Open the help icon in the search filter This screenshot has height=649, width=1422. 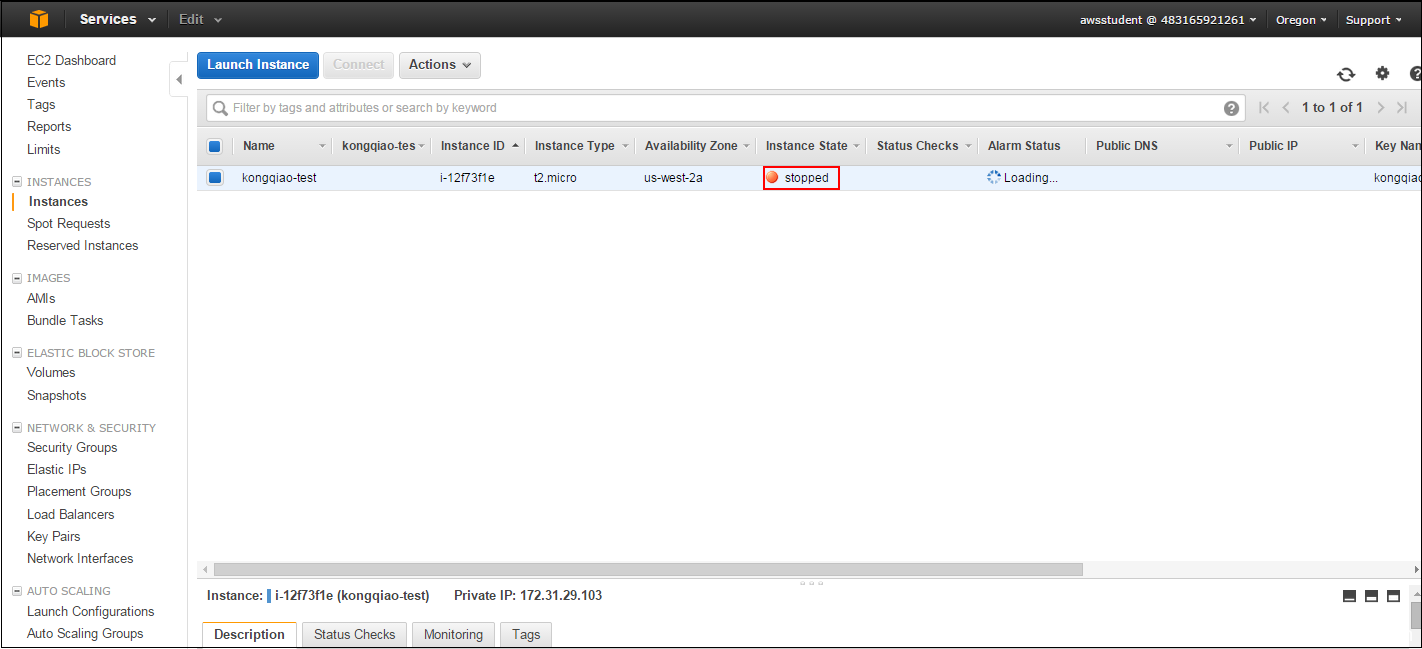point(1231,108)
